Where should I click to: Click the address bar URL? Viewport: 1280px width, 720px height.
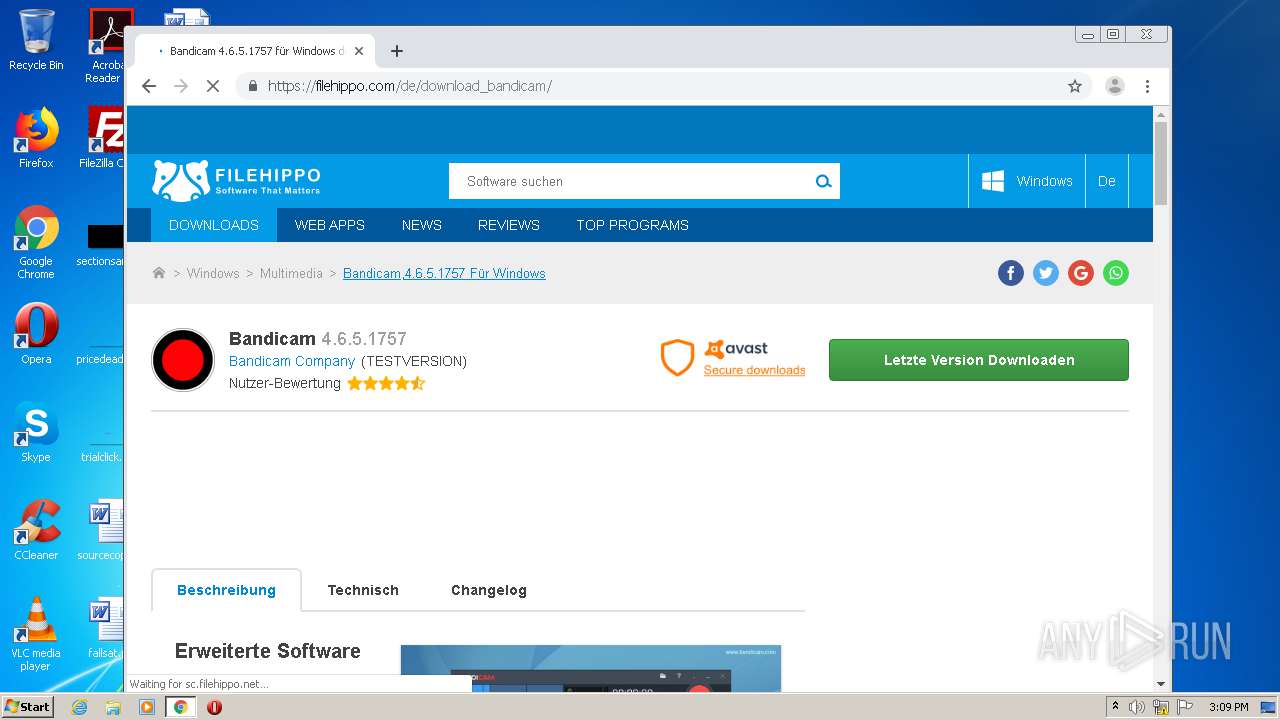pyautogui.click(x=410, y=86)
